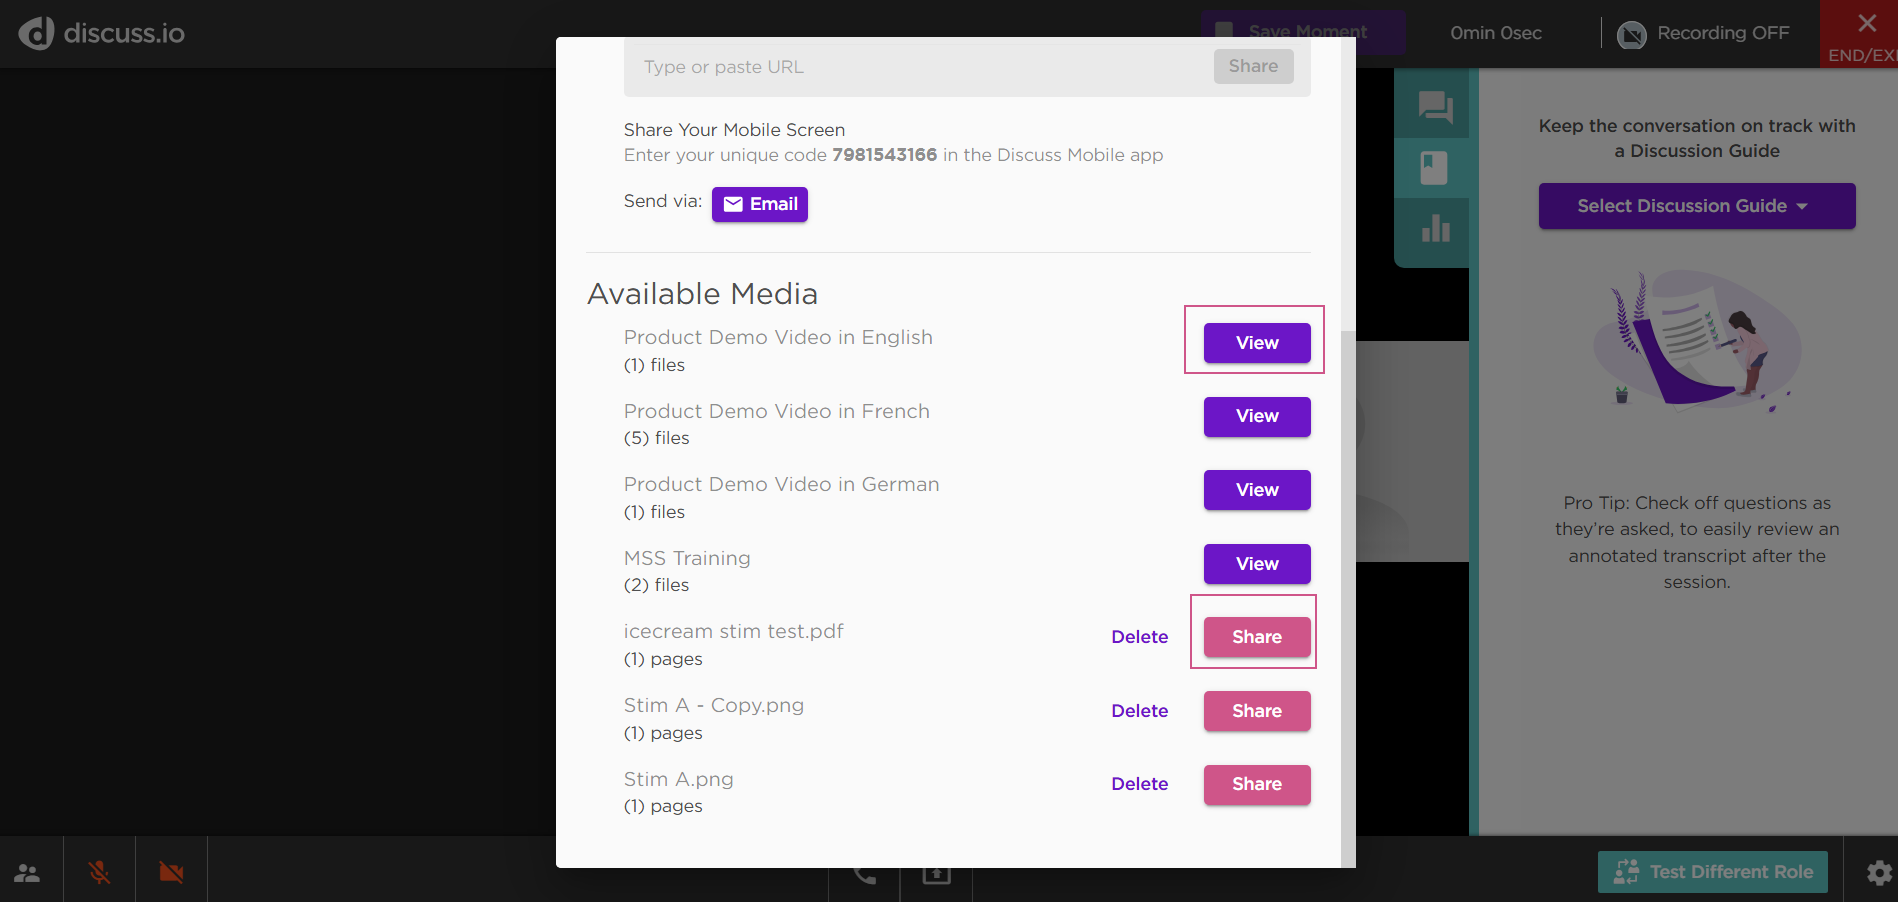Click the END/EXIT X icon
1898x902 pixels.
pyautogui.click(x=1866, y=24)
